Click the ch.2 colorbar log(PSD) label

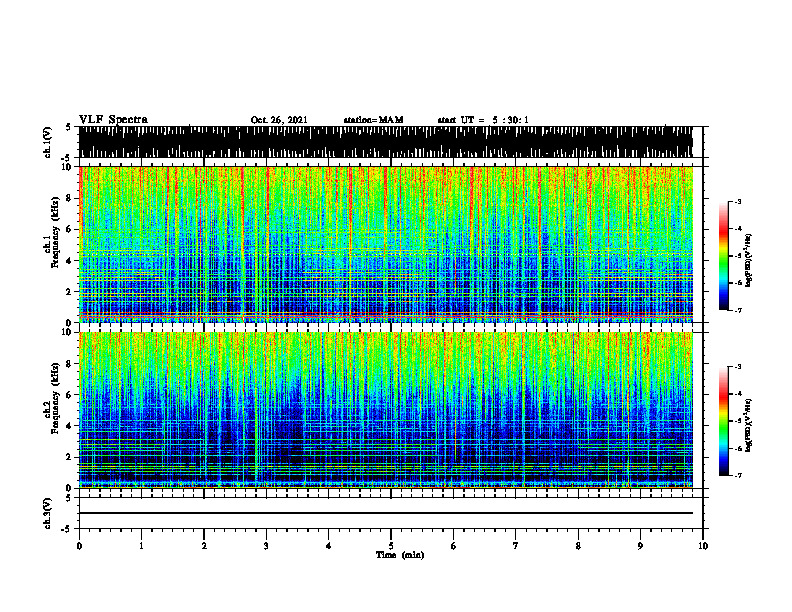click(x=749, y=425)
